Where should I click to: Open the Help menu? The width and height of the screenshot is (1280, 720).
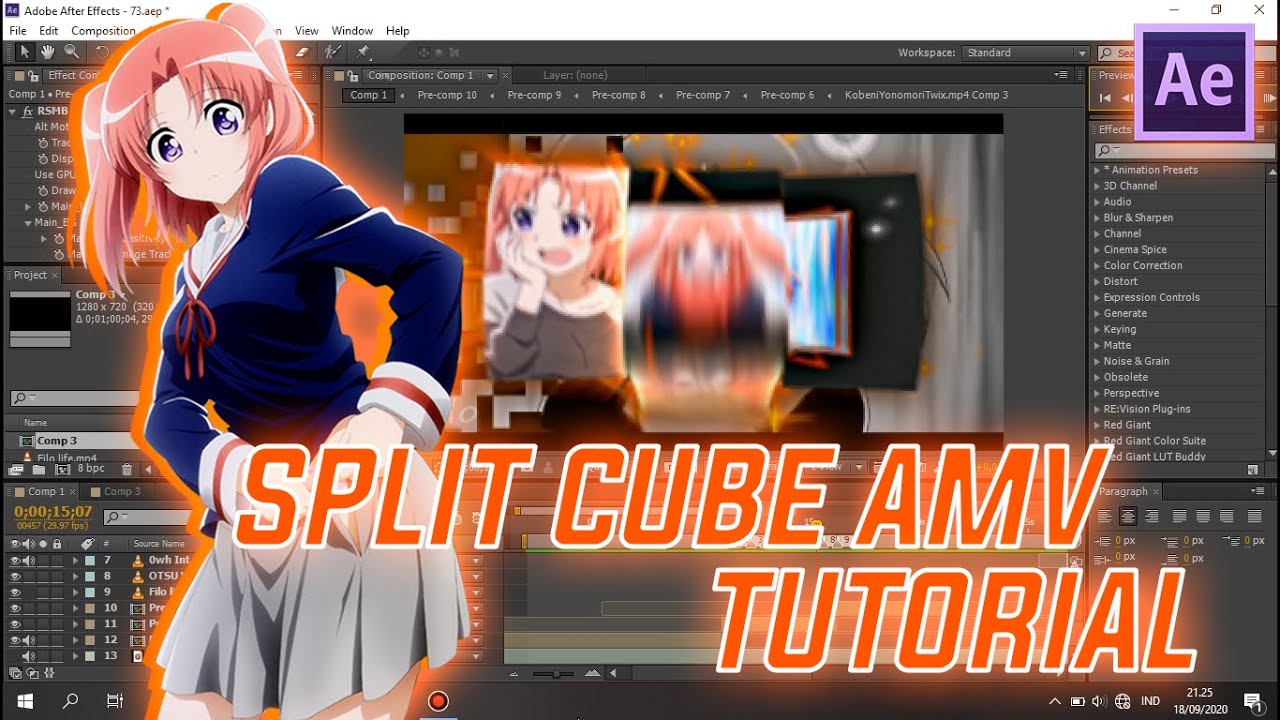398,31
